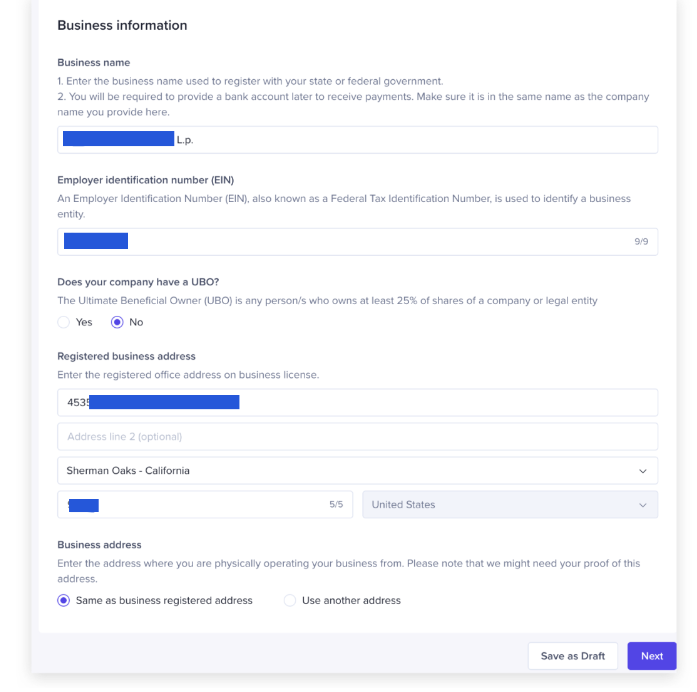The width and height of the screenshot is (697, 692).
Task: Click the chevron arrow of the country dropdown
Action: [x=642, y=505]
